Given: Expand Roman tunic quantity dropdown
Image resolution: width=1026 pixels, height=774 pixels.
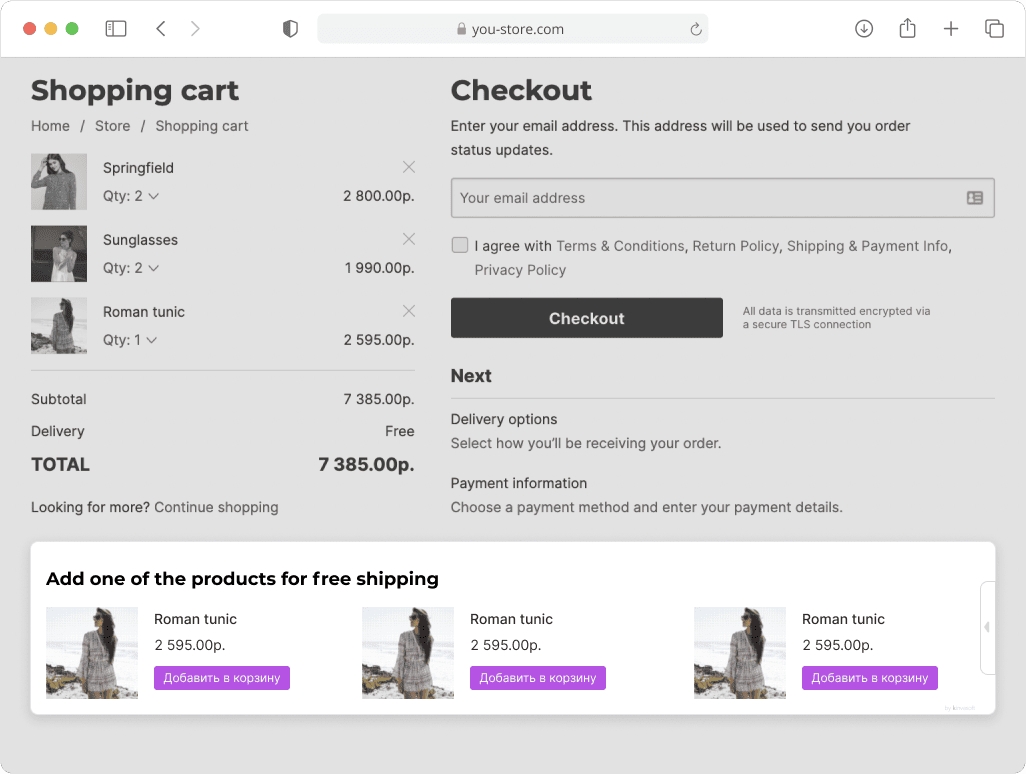Looking at the screenshot, I should click(x=151, y=340).
